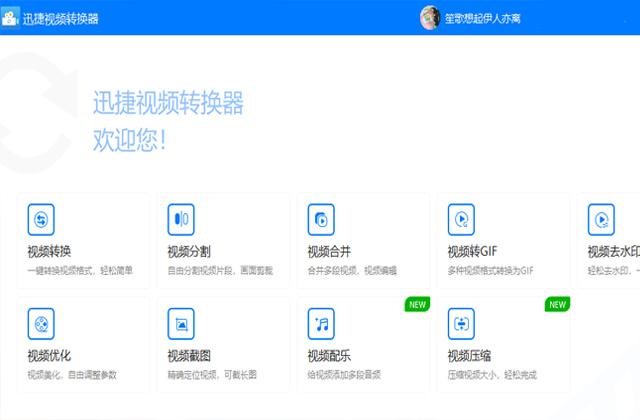This screenshot has width=640, height=420.
Task: Click NEW badge on 视频压缩 card
Action: pos(557,304)
